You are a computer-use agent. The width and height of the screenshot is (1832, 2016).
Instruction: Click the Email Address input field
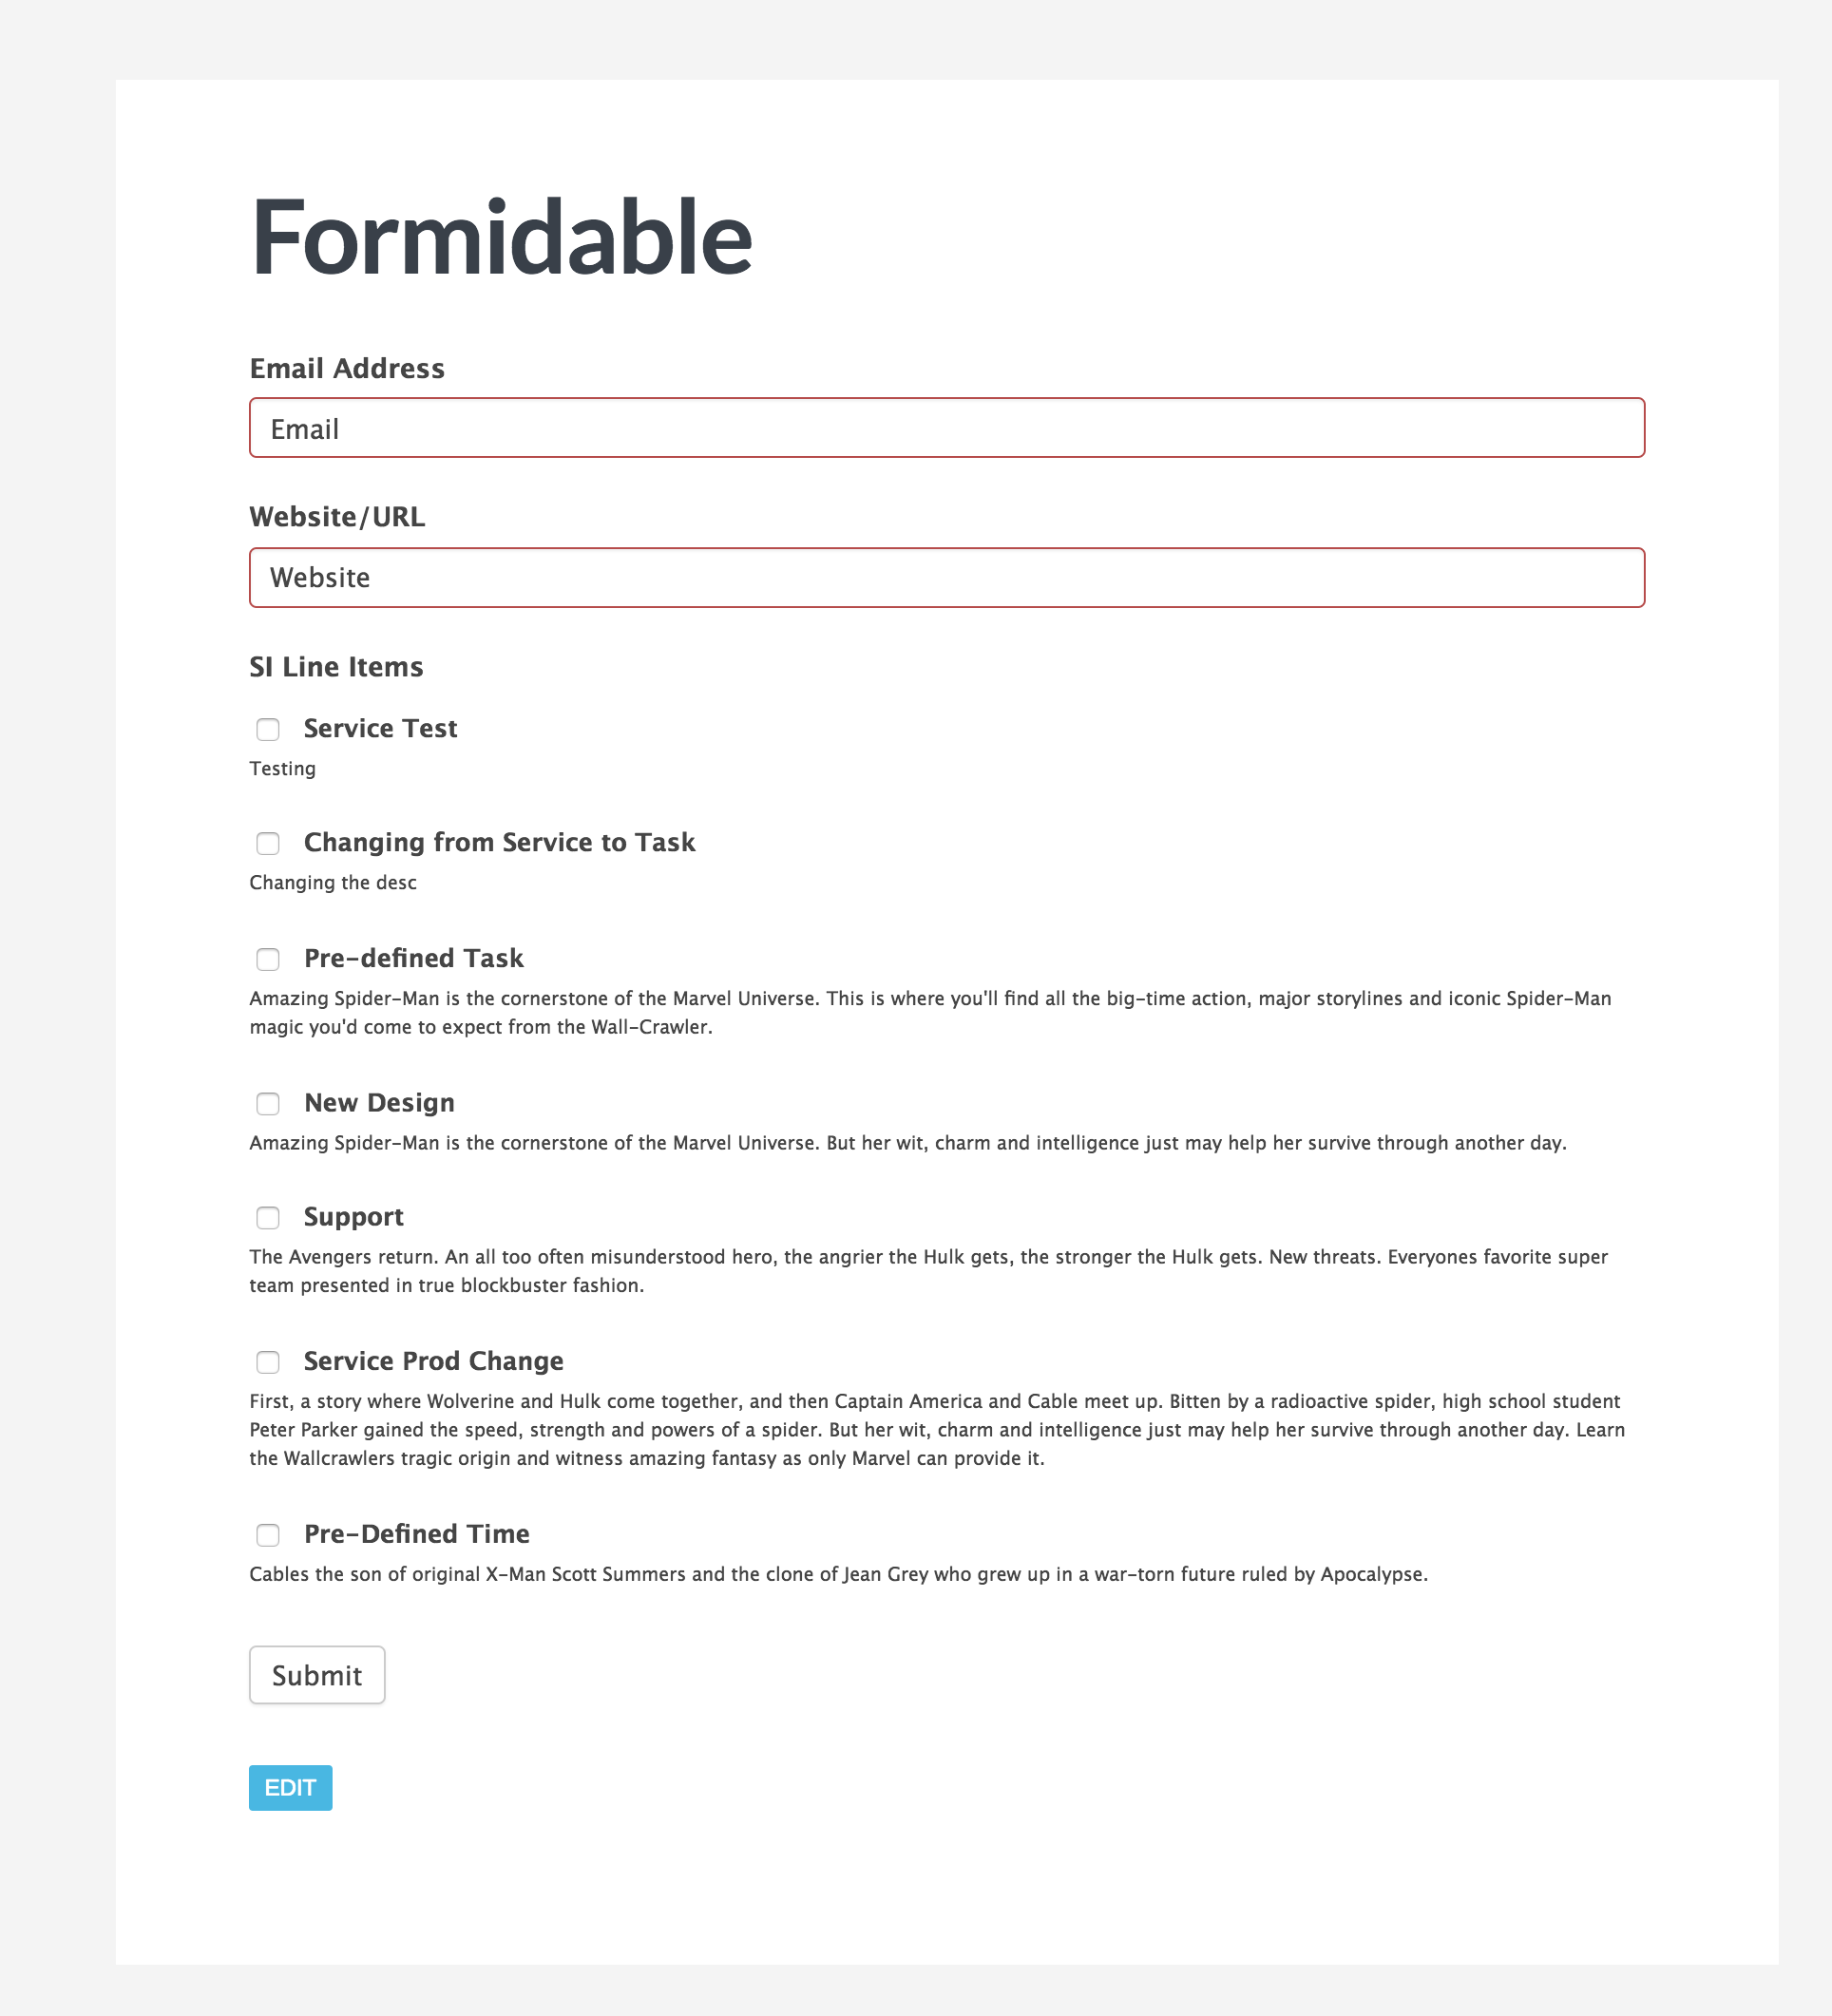pos(946,428)
